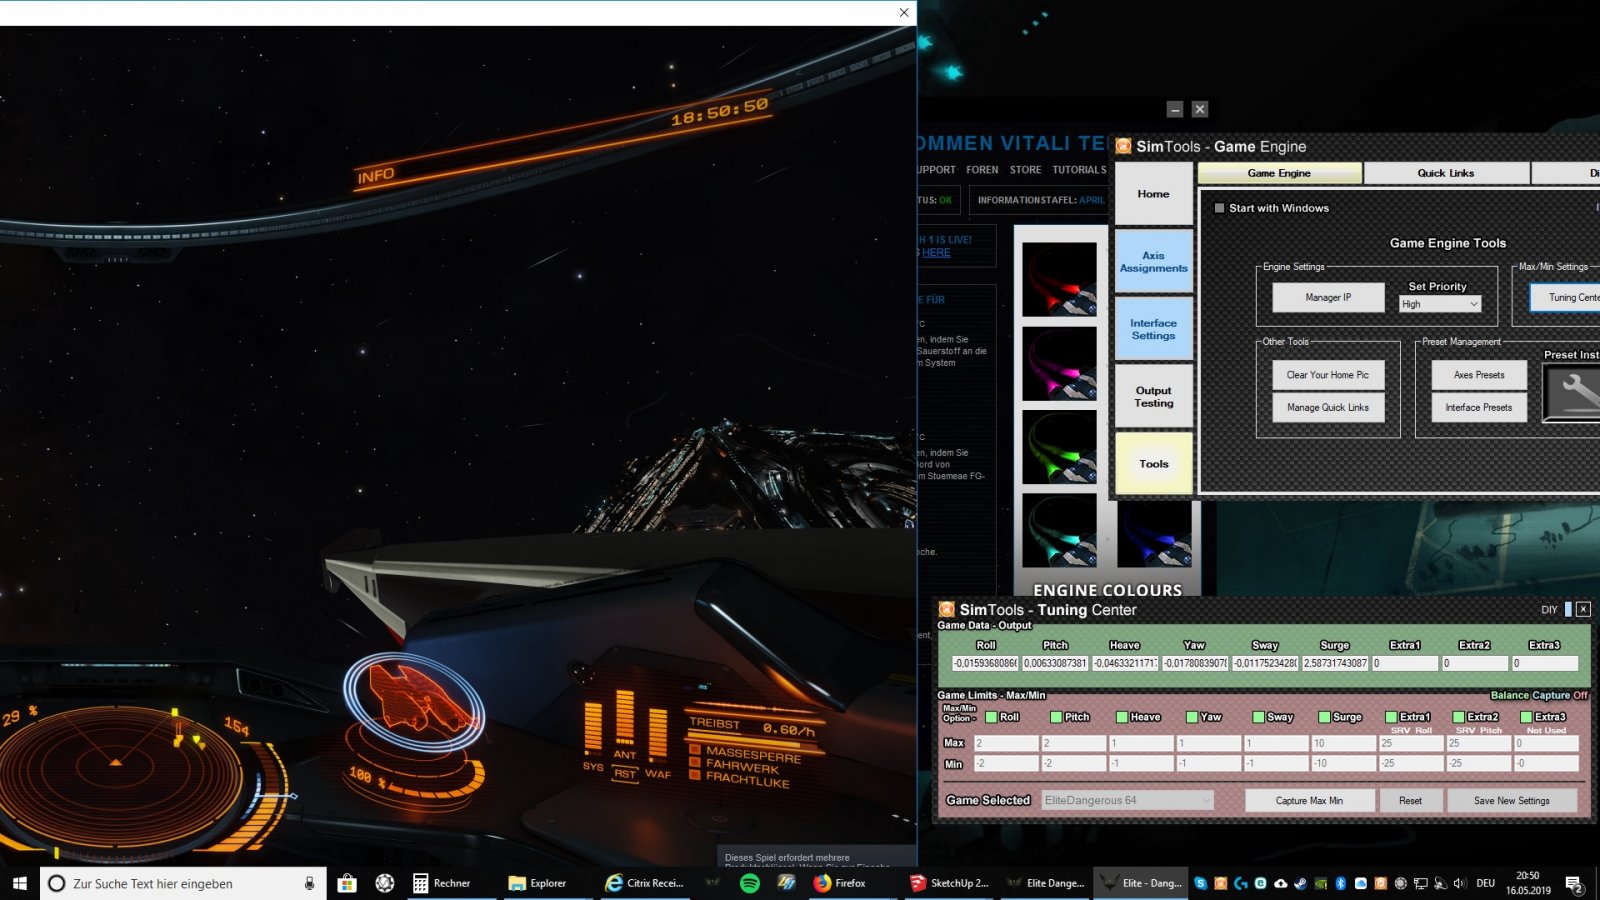Click the Surge Min value field

tap(1343, 763)
